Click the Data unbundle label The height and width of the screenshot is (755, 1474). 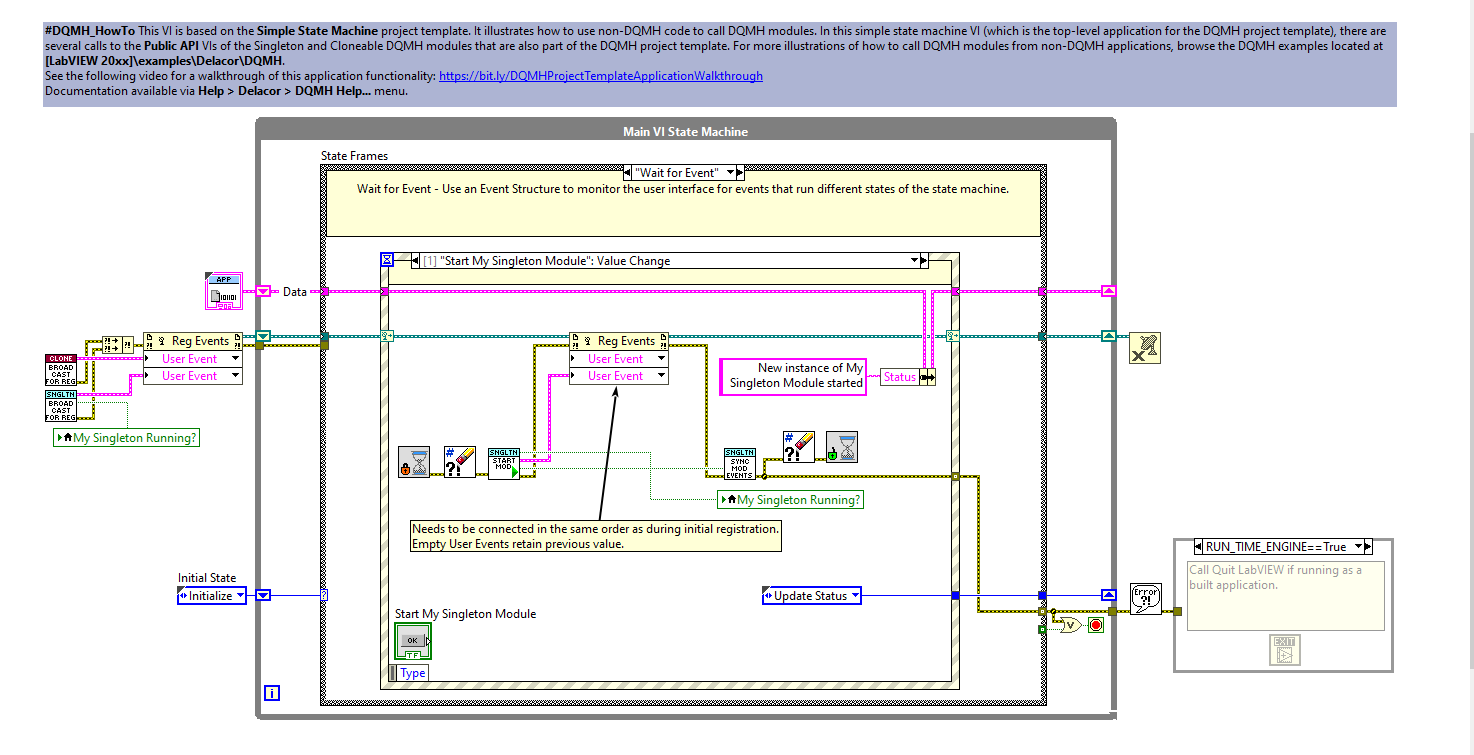295,292
